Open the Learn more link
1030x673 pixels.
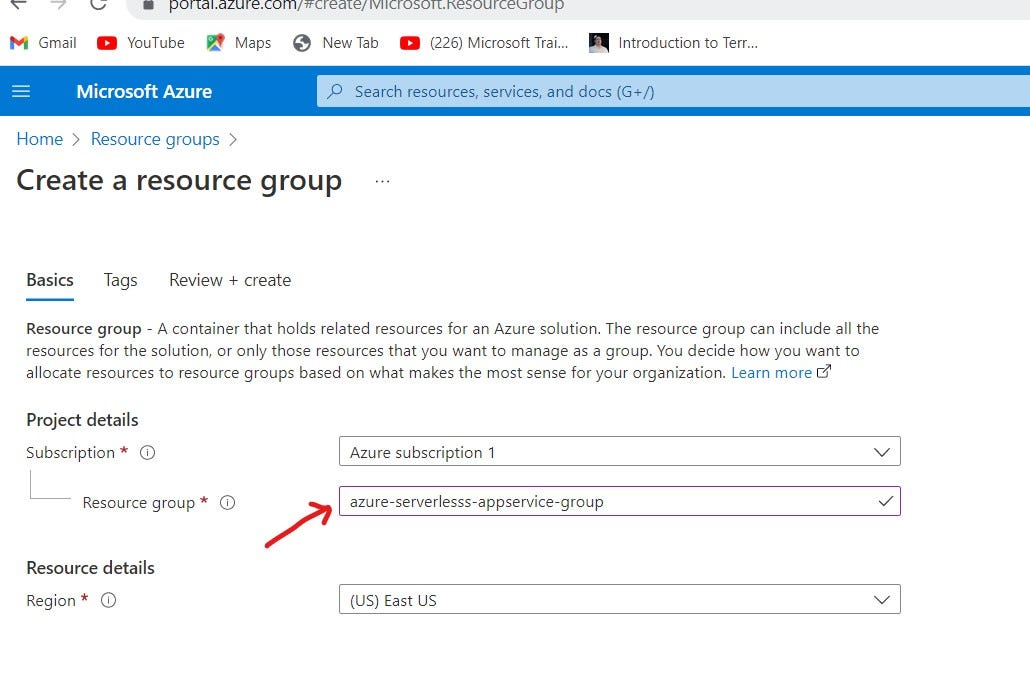771,372
